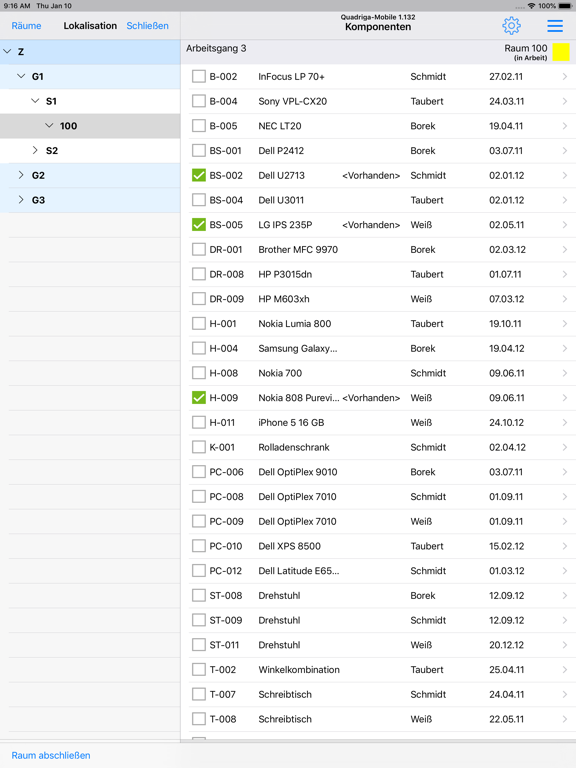The height and width of the screenshot is (768, 576).
Task: Select room 100 in the tree
Action: tap(69, 126)
